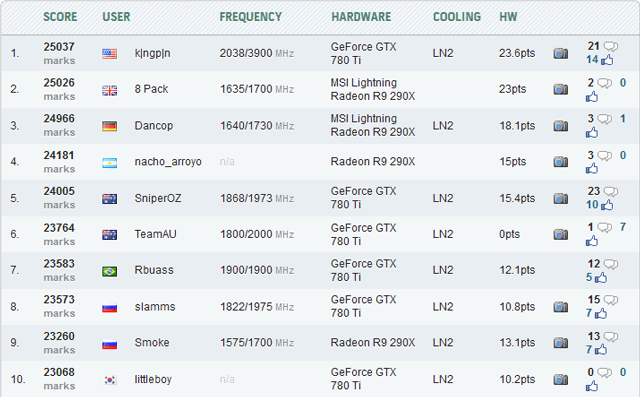Click the 0pts value in TeamAU's row

tap(509, 234)
